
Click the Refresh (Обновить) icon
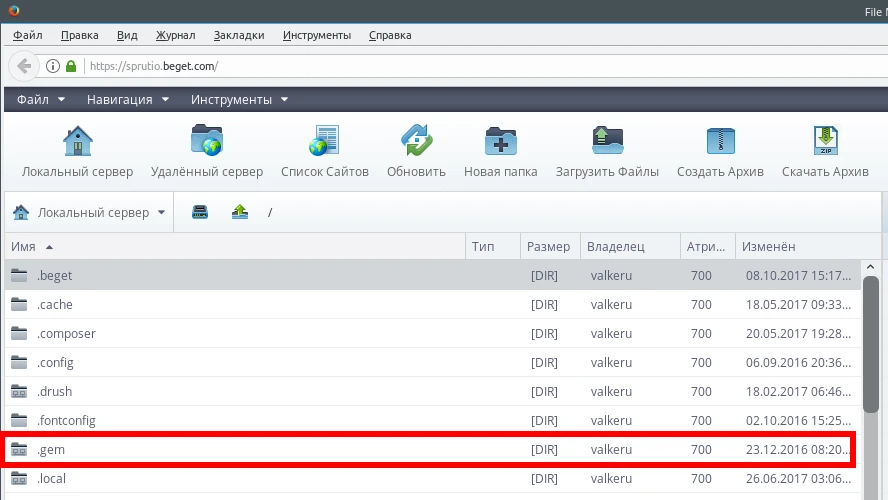click(416, 141)
